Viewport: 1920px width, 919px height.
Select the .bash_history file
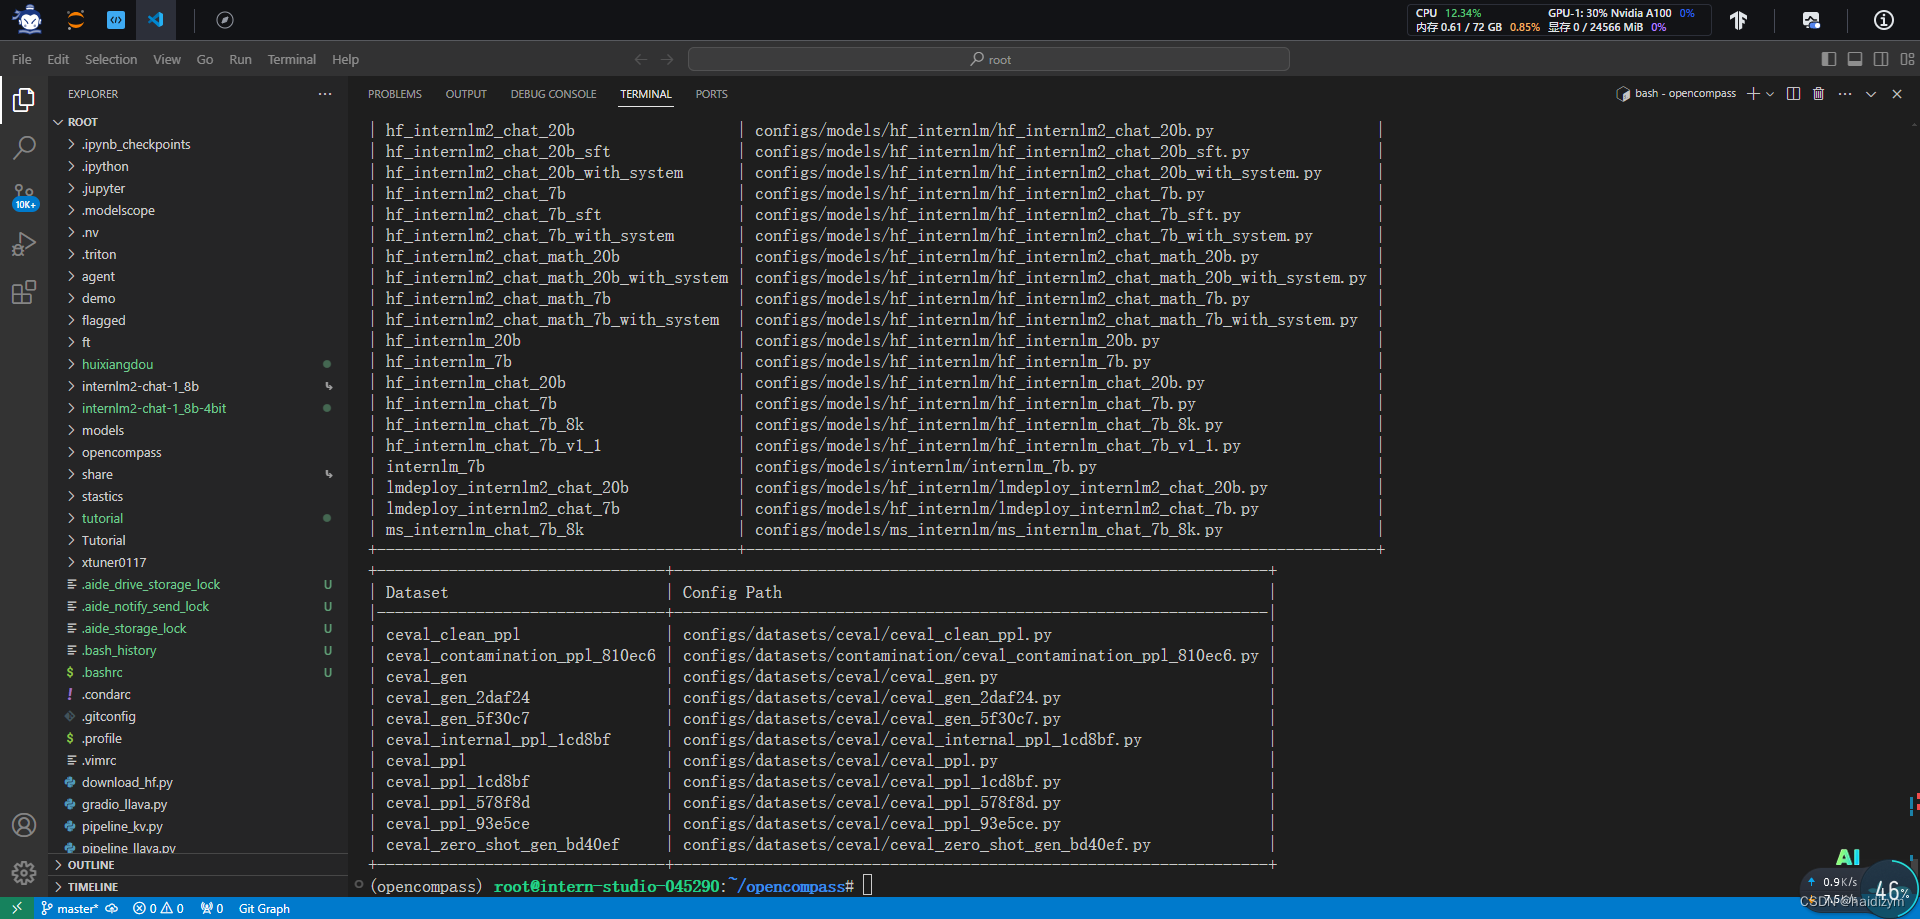pos(198,650)
